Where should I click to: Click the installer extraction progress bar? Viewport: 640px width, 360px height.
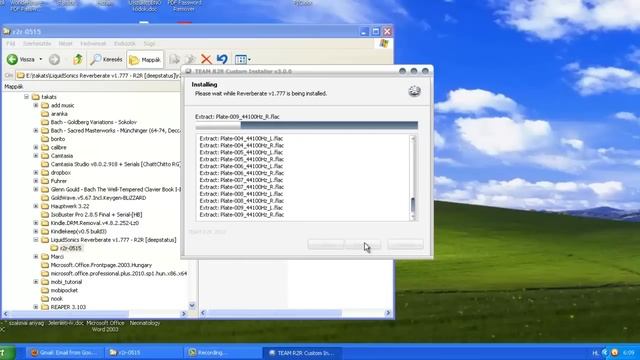(x=307, y=125)
